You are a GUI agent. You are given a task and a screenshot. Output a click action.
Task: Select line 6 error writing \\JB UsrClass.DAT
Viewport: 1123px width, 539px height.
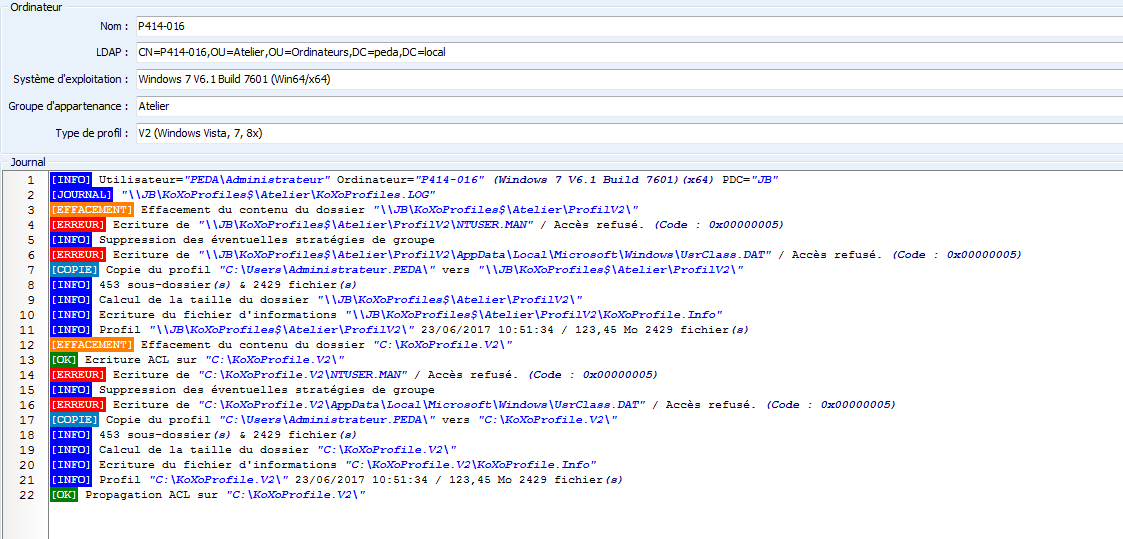(x=536, y=255)
